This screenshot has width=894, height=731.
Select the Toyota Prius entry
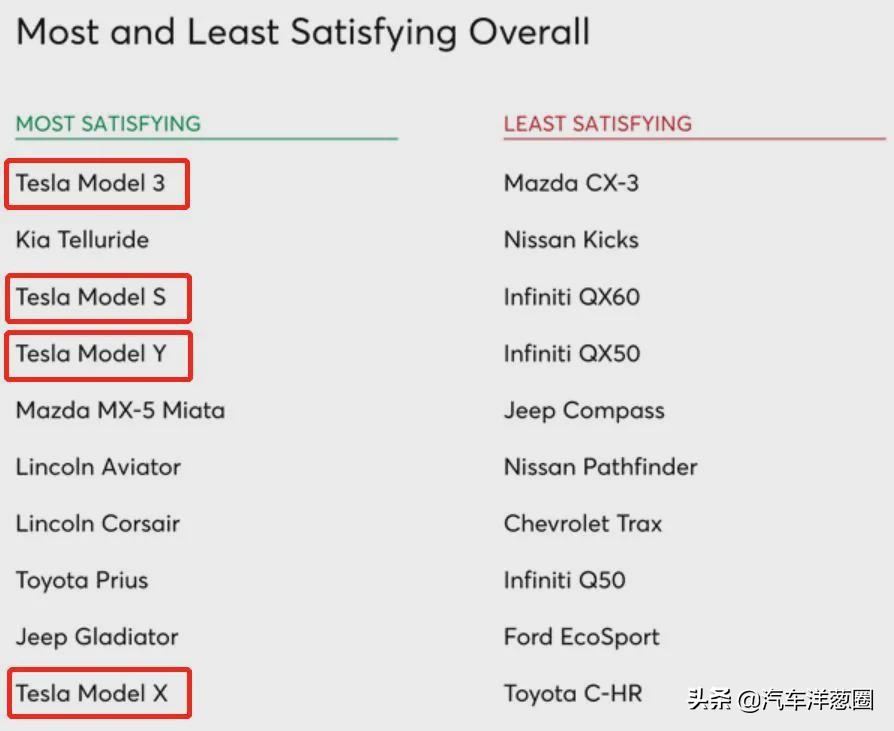[x=82, y=581]
